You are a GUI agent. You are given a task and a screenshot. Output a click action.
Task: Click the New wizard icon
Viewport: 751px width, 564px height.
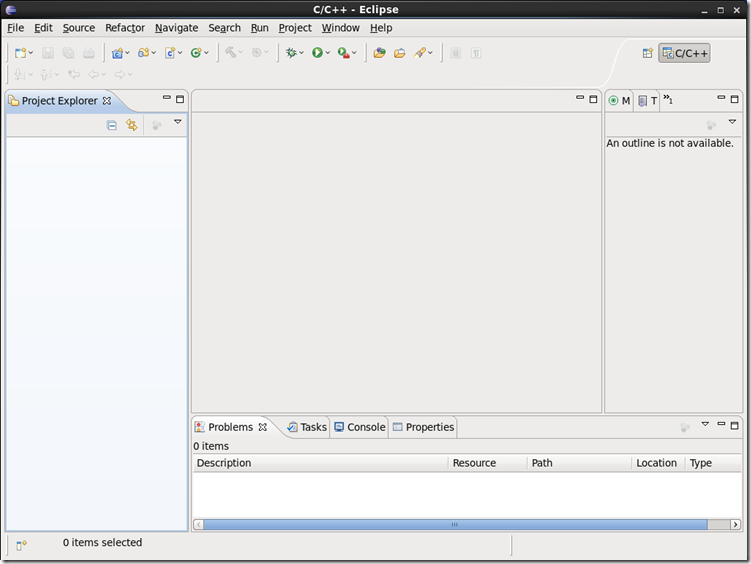coord(20,53)
